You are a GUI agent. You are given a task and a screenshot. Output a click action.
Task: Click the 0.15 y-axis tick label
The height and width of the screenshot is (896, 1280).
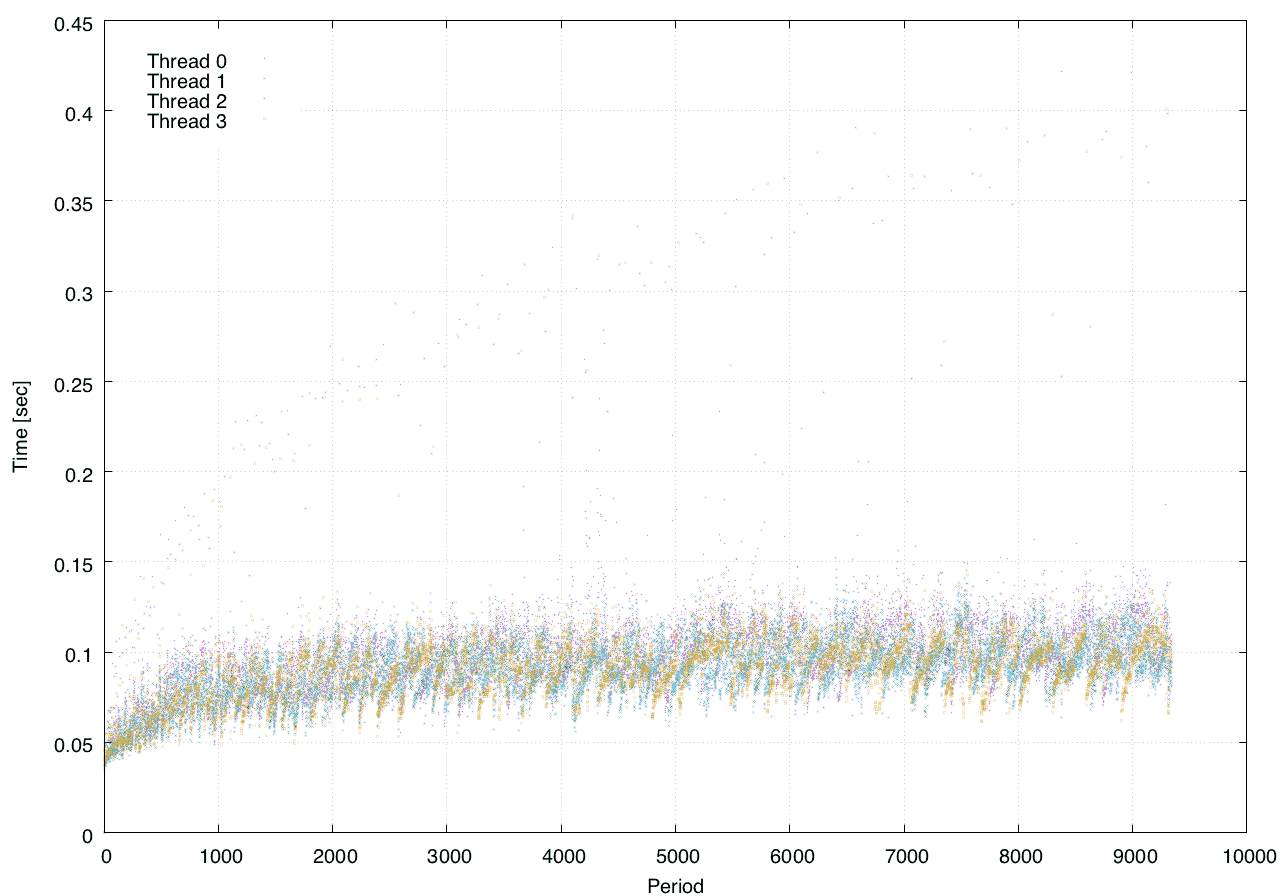[73, 563]
